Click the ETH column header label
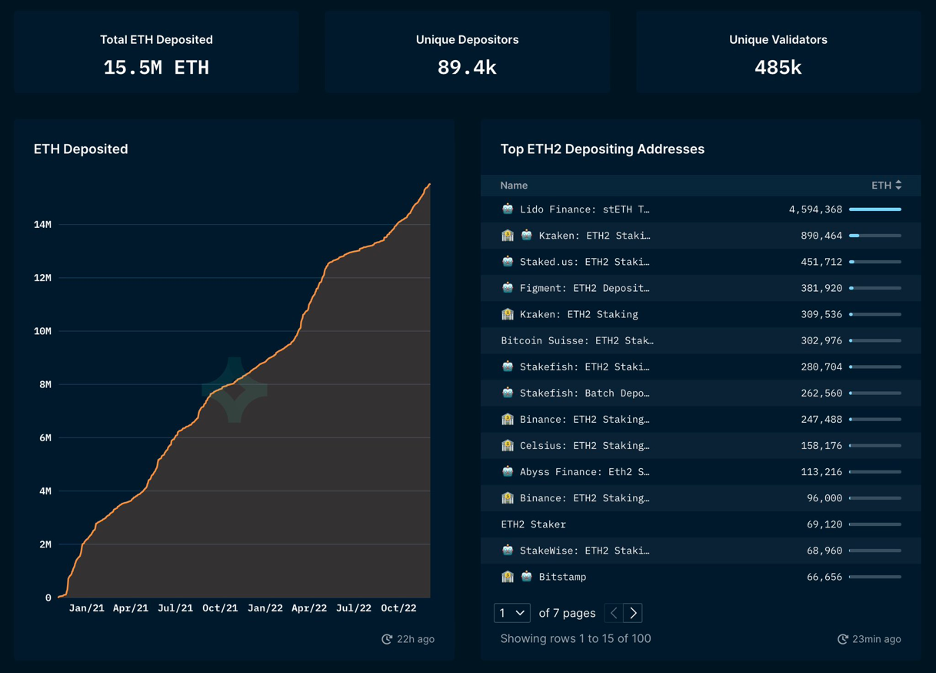The height and width of the screenshot is (674, 936). (x=881, y=185)
